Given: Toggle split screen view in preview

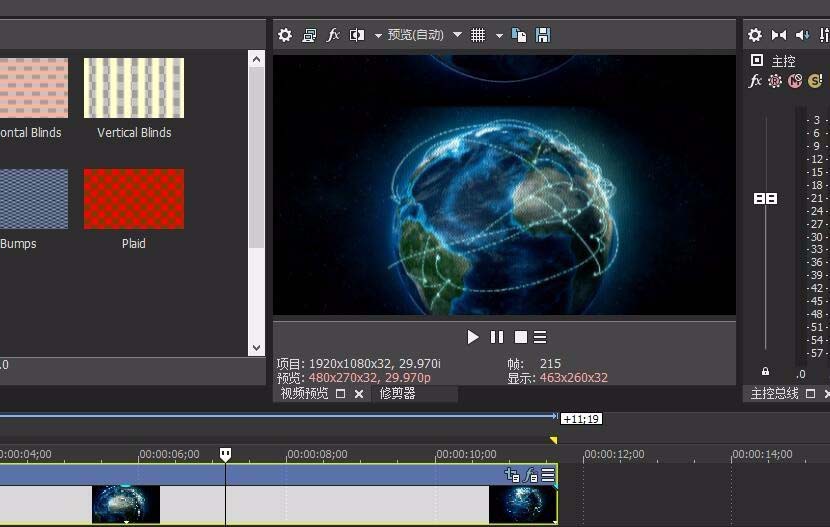Looking at the screenshot, I should [x=356, y=35].
